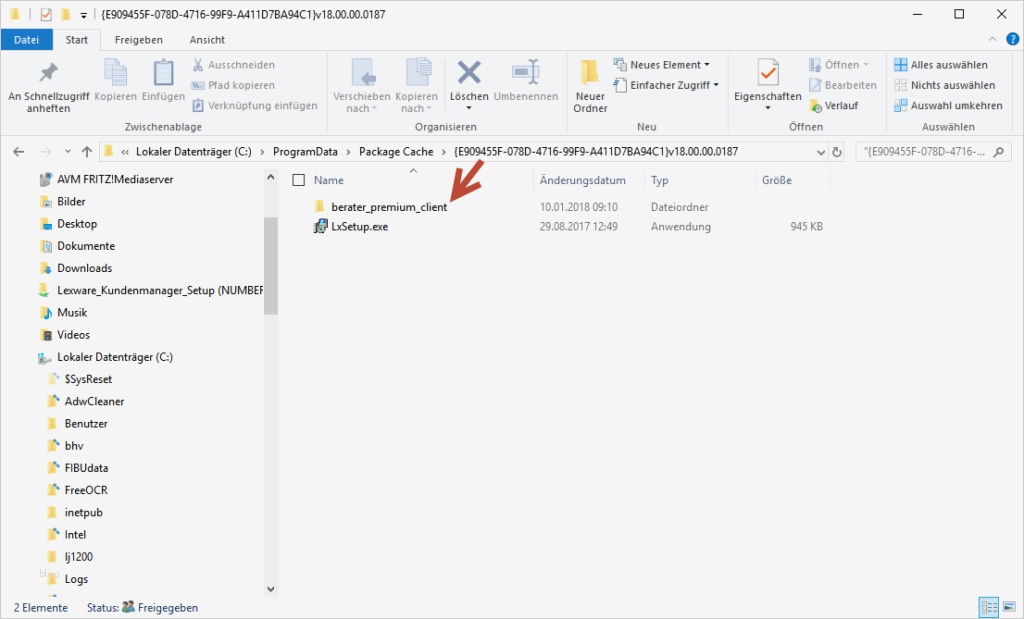Expand address bar history dropdown
The height and width of the screenshot is (619, 1024).
pos(821,152)
